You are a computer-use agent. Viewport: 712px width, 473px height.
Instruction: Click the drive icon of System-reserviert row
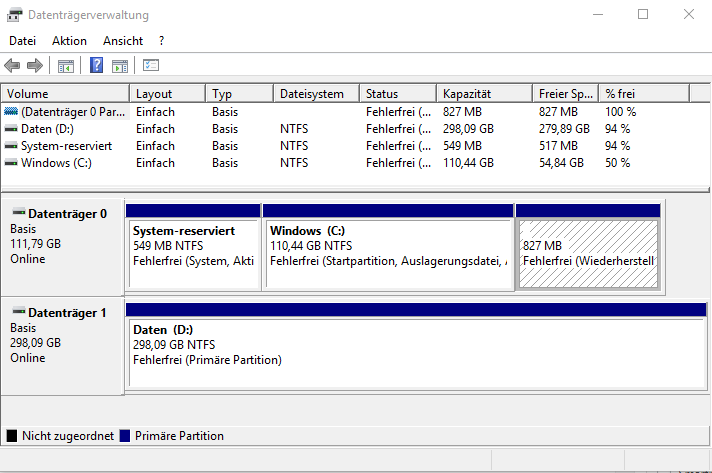click(x=11, y=146)
